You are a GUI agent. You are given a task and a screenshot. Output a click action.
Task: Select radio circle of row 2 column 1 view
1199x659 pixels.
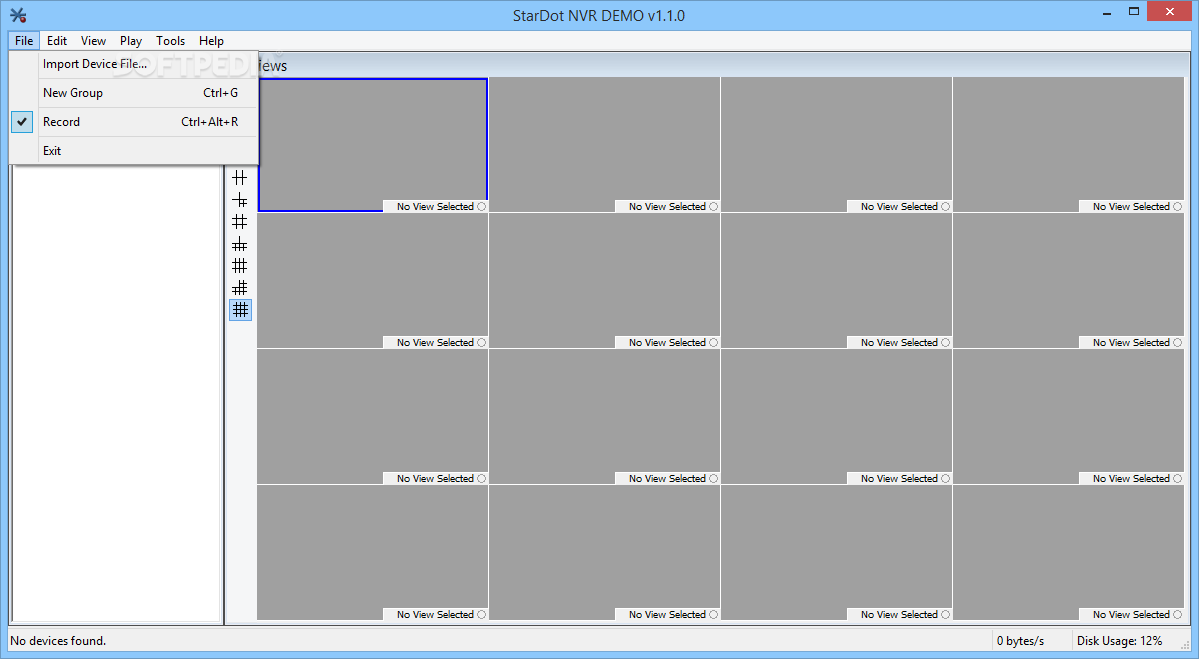(482, 342)
